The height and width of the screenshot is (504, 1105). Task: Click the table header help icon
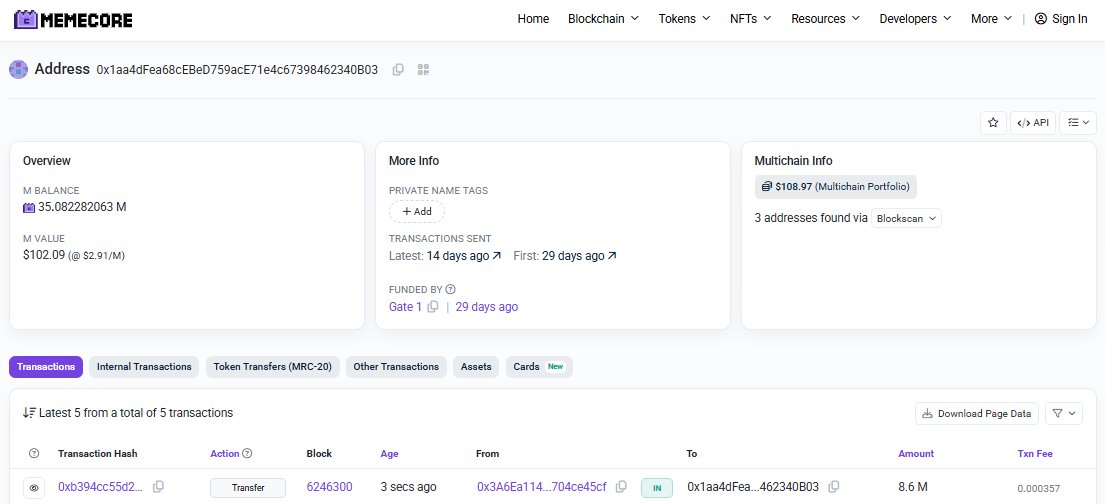(34, 454)
